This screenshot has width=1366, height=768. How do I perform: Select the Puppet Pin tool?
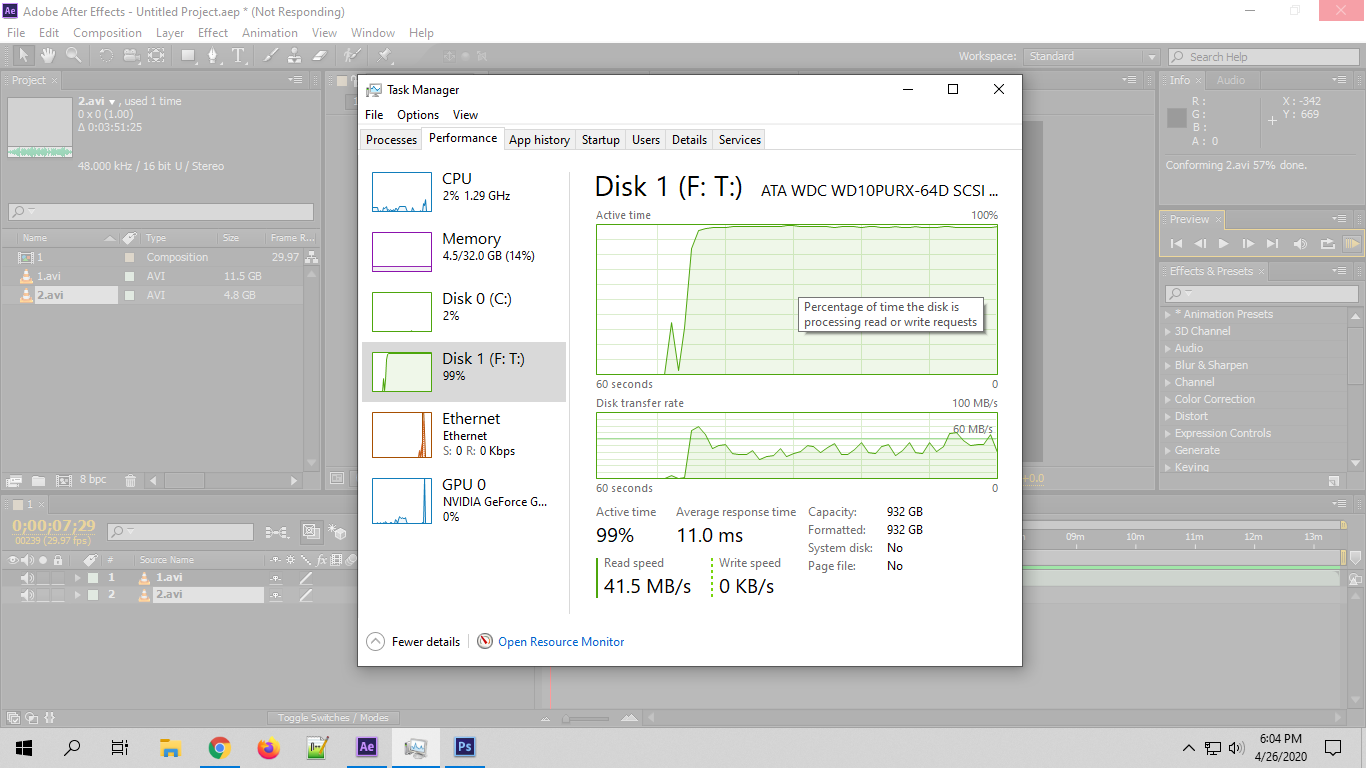point(384,56)
